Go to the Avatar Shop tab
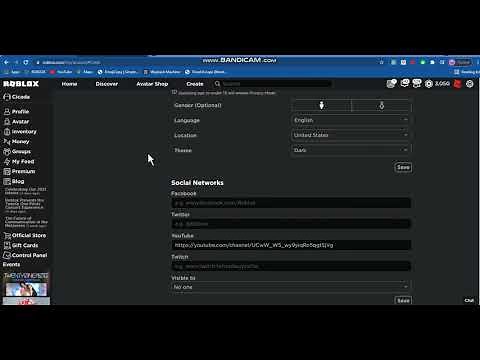 [x=152, y=84]
